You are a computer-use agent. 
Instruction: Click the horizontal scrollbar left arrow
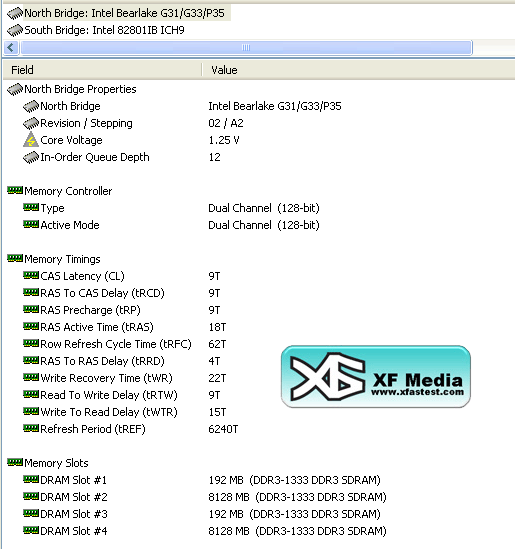11,48
